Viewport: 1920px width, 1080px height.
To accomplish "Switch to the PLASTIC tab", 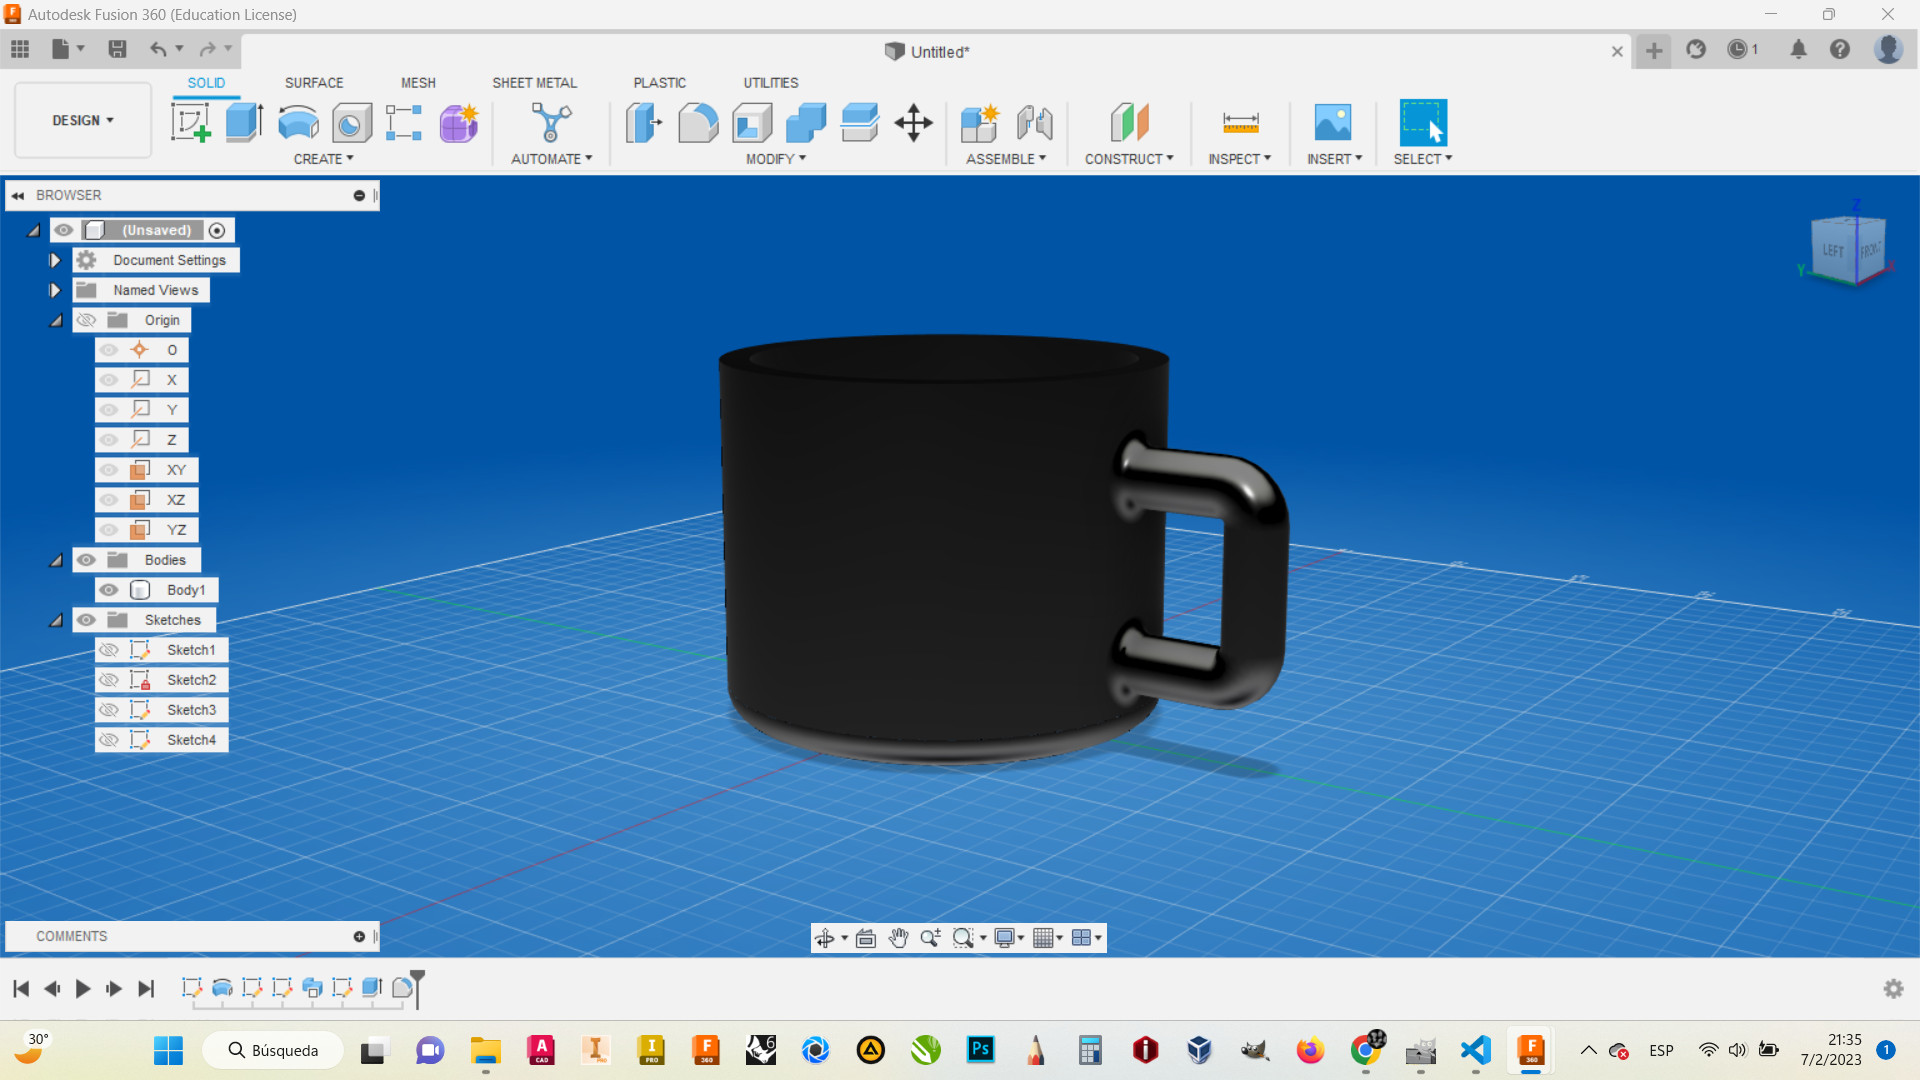I will (x=659, y=83).
